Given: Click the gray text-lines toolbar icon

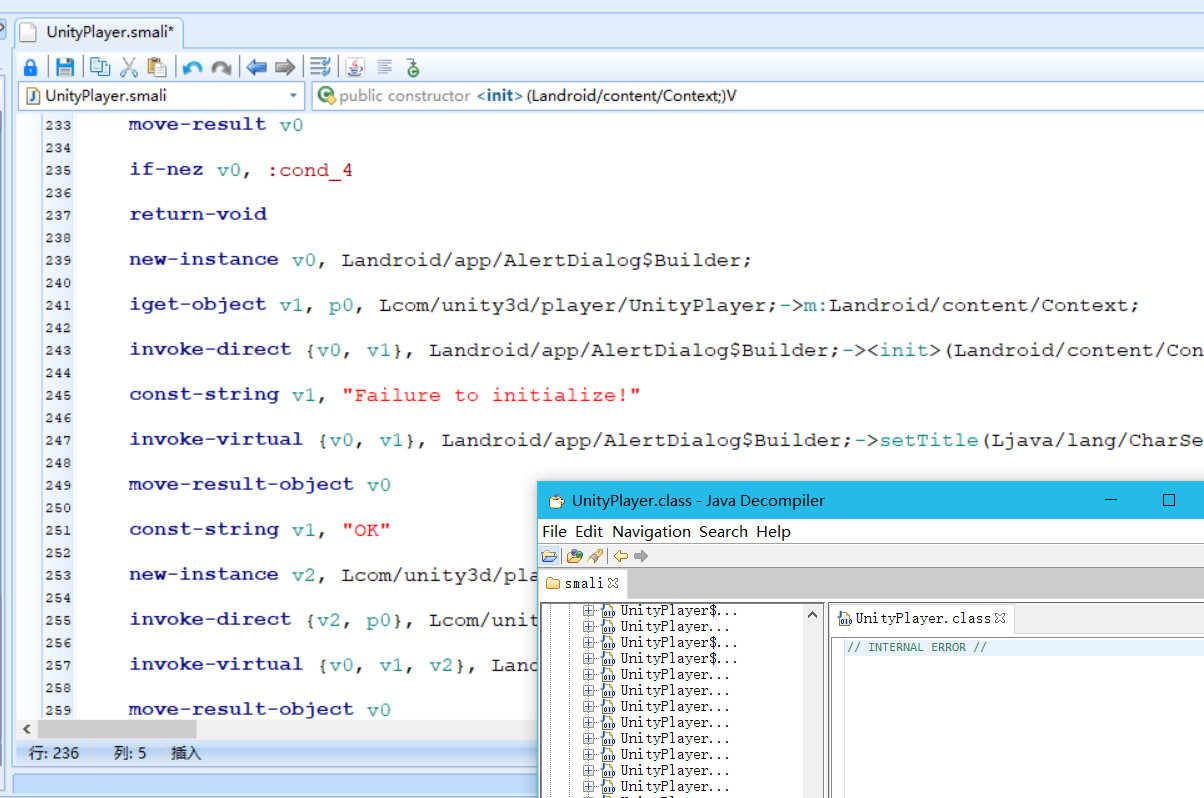Looking at the screenshot, I should pyautogui.click(x=384, y=67).
